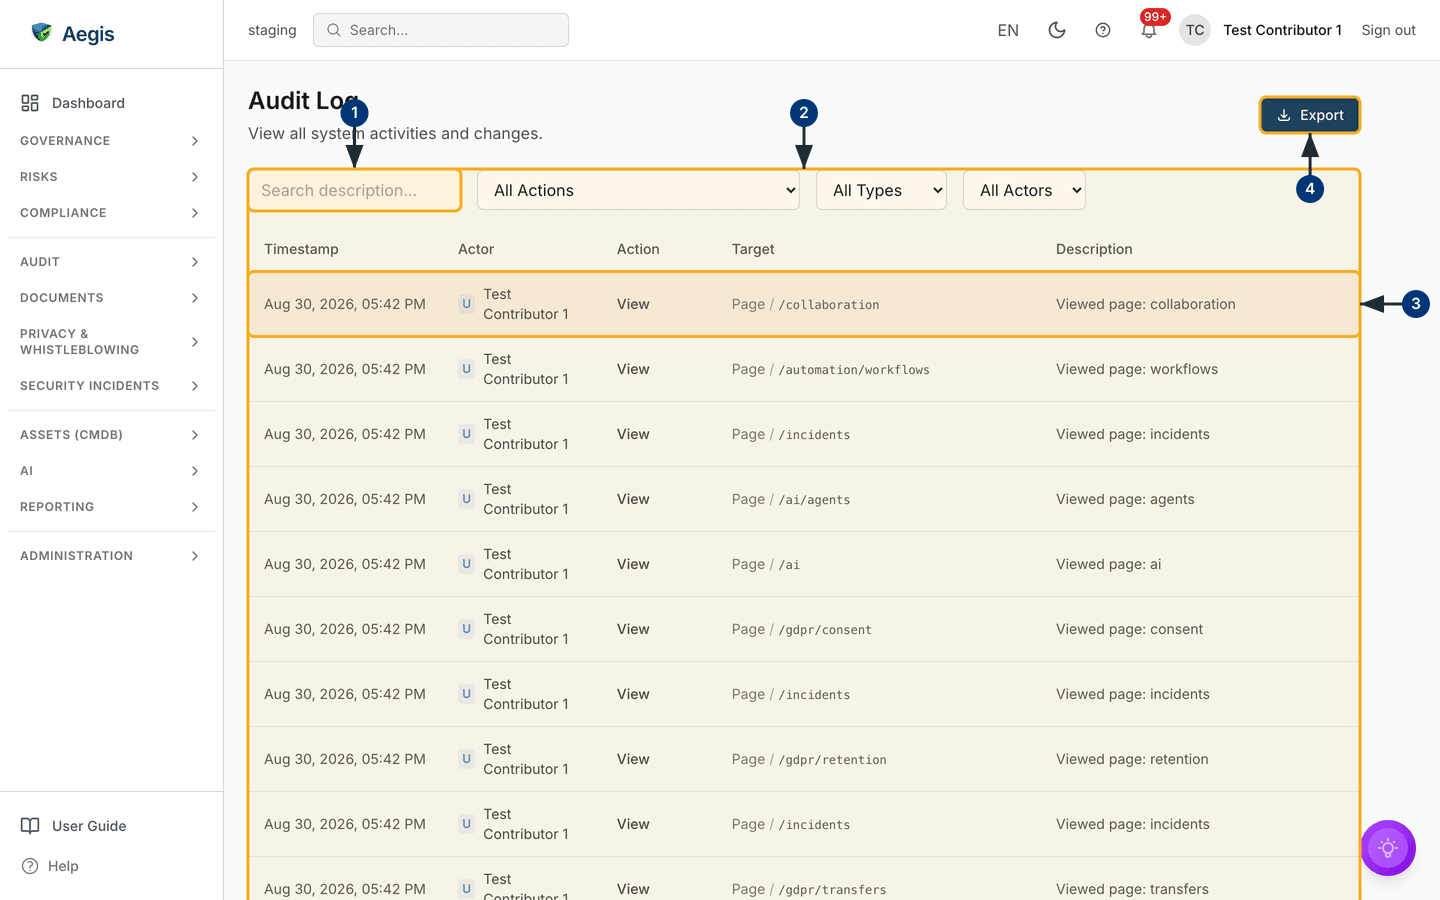Click the U badge in the agents row
This screenshot has width=1440, height=900.
tap(466, 499)
